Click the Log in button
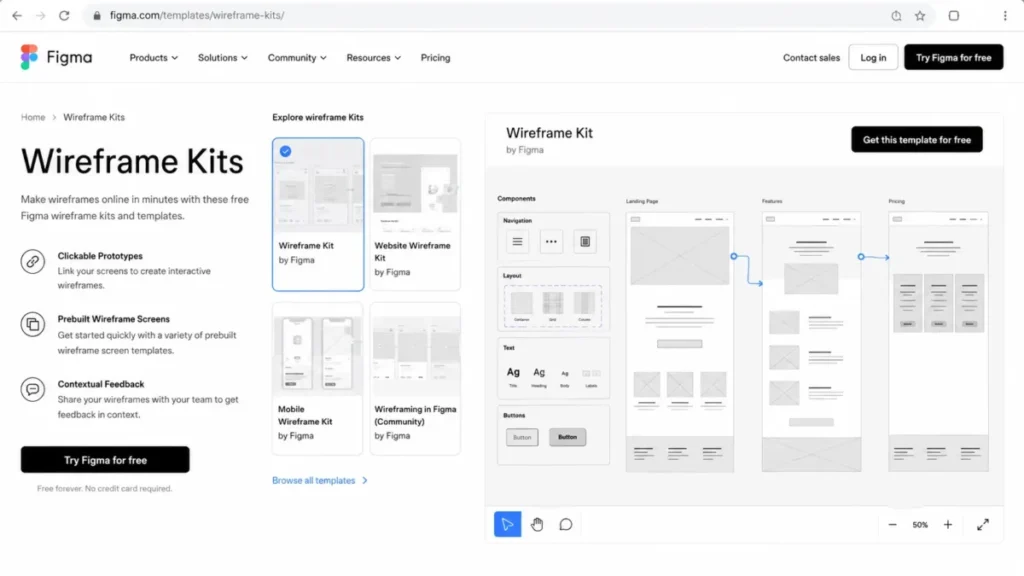The image size is (1024, 576). point(873,57)
